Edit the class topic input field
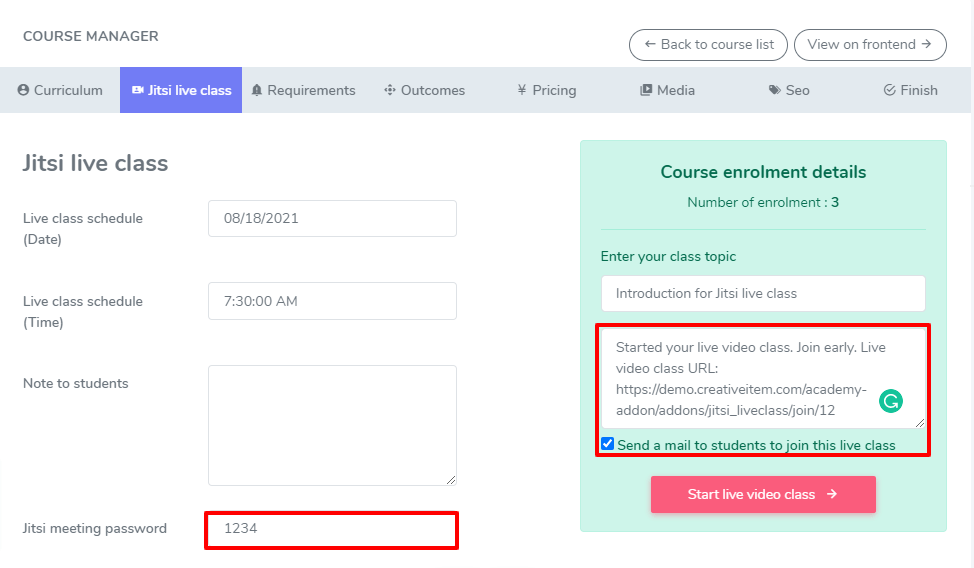The height and width of the screenshot is (568, 974). [763, 294]
